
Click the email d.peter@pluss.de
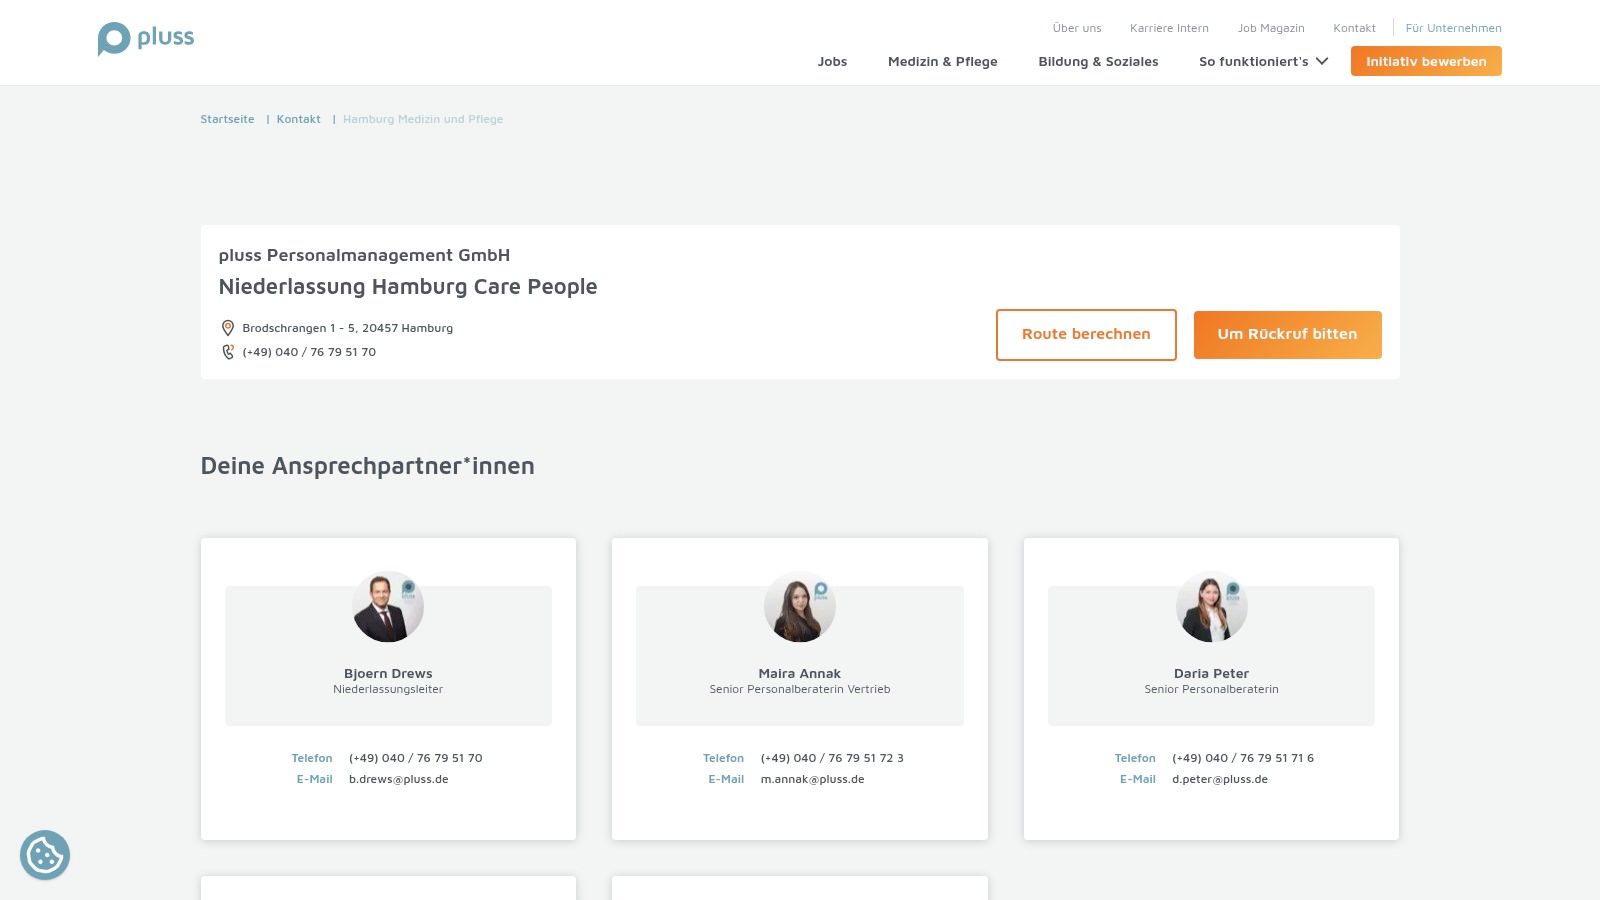tap(1220, 779)
